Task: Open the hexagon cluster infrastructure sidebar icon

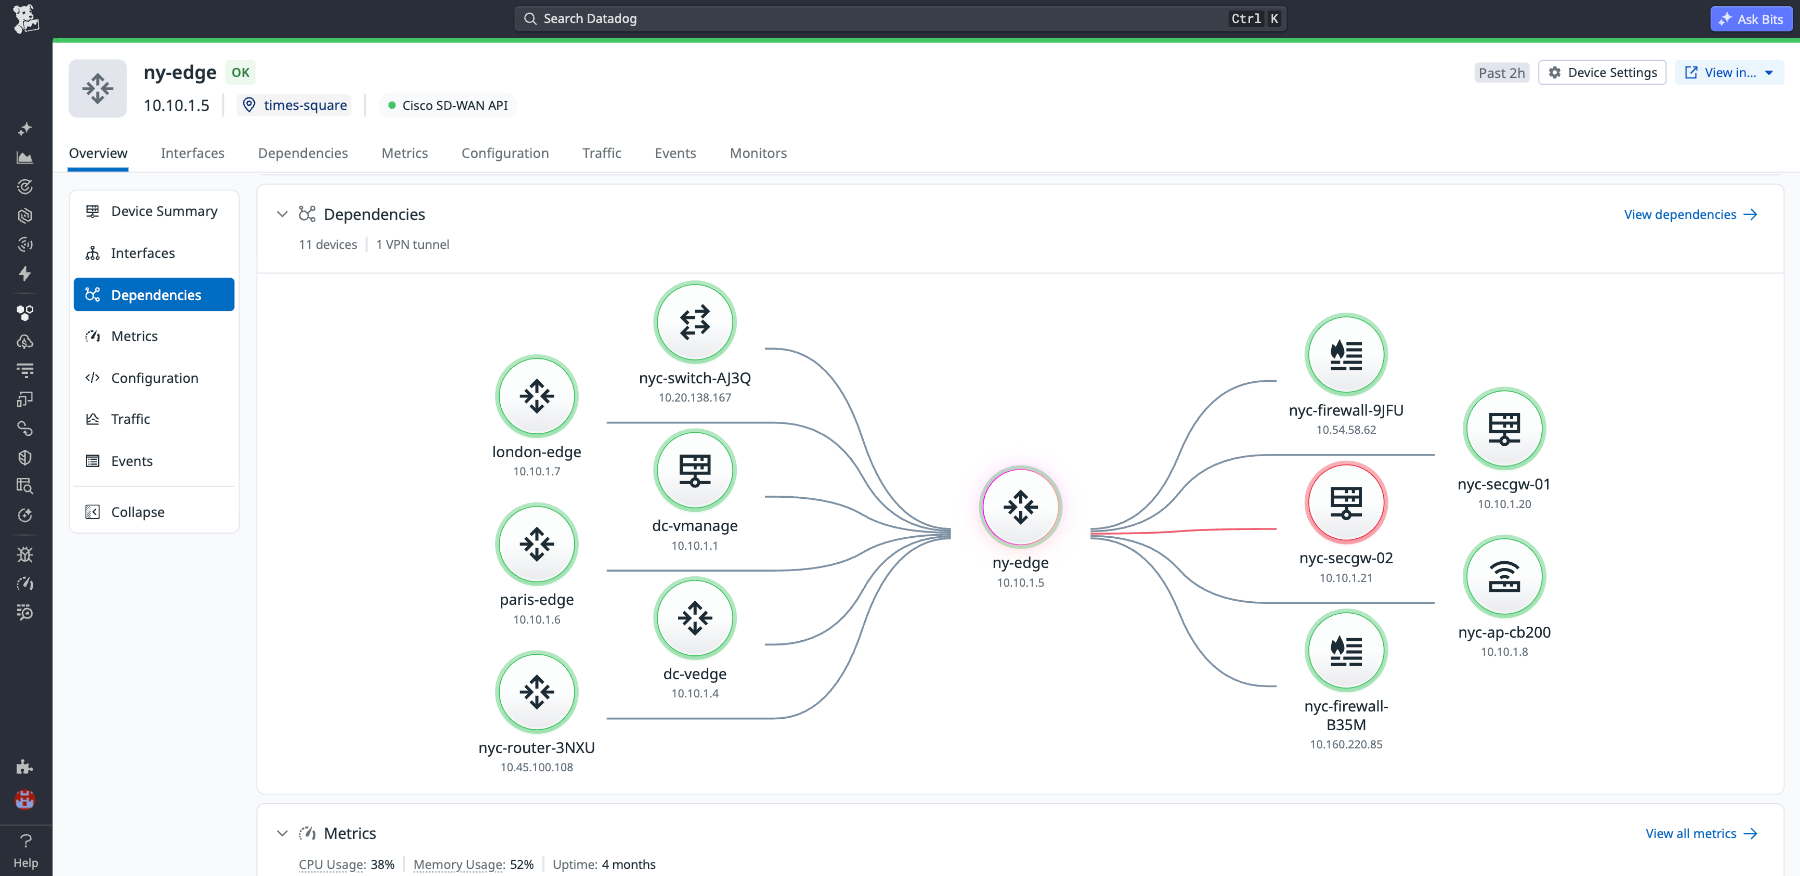Action: (25, 313)
